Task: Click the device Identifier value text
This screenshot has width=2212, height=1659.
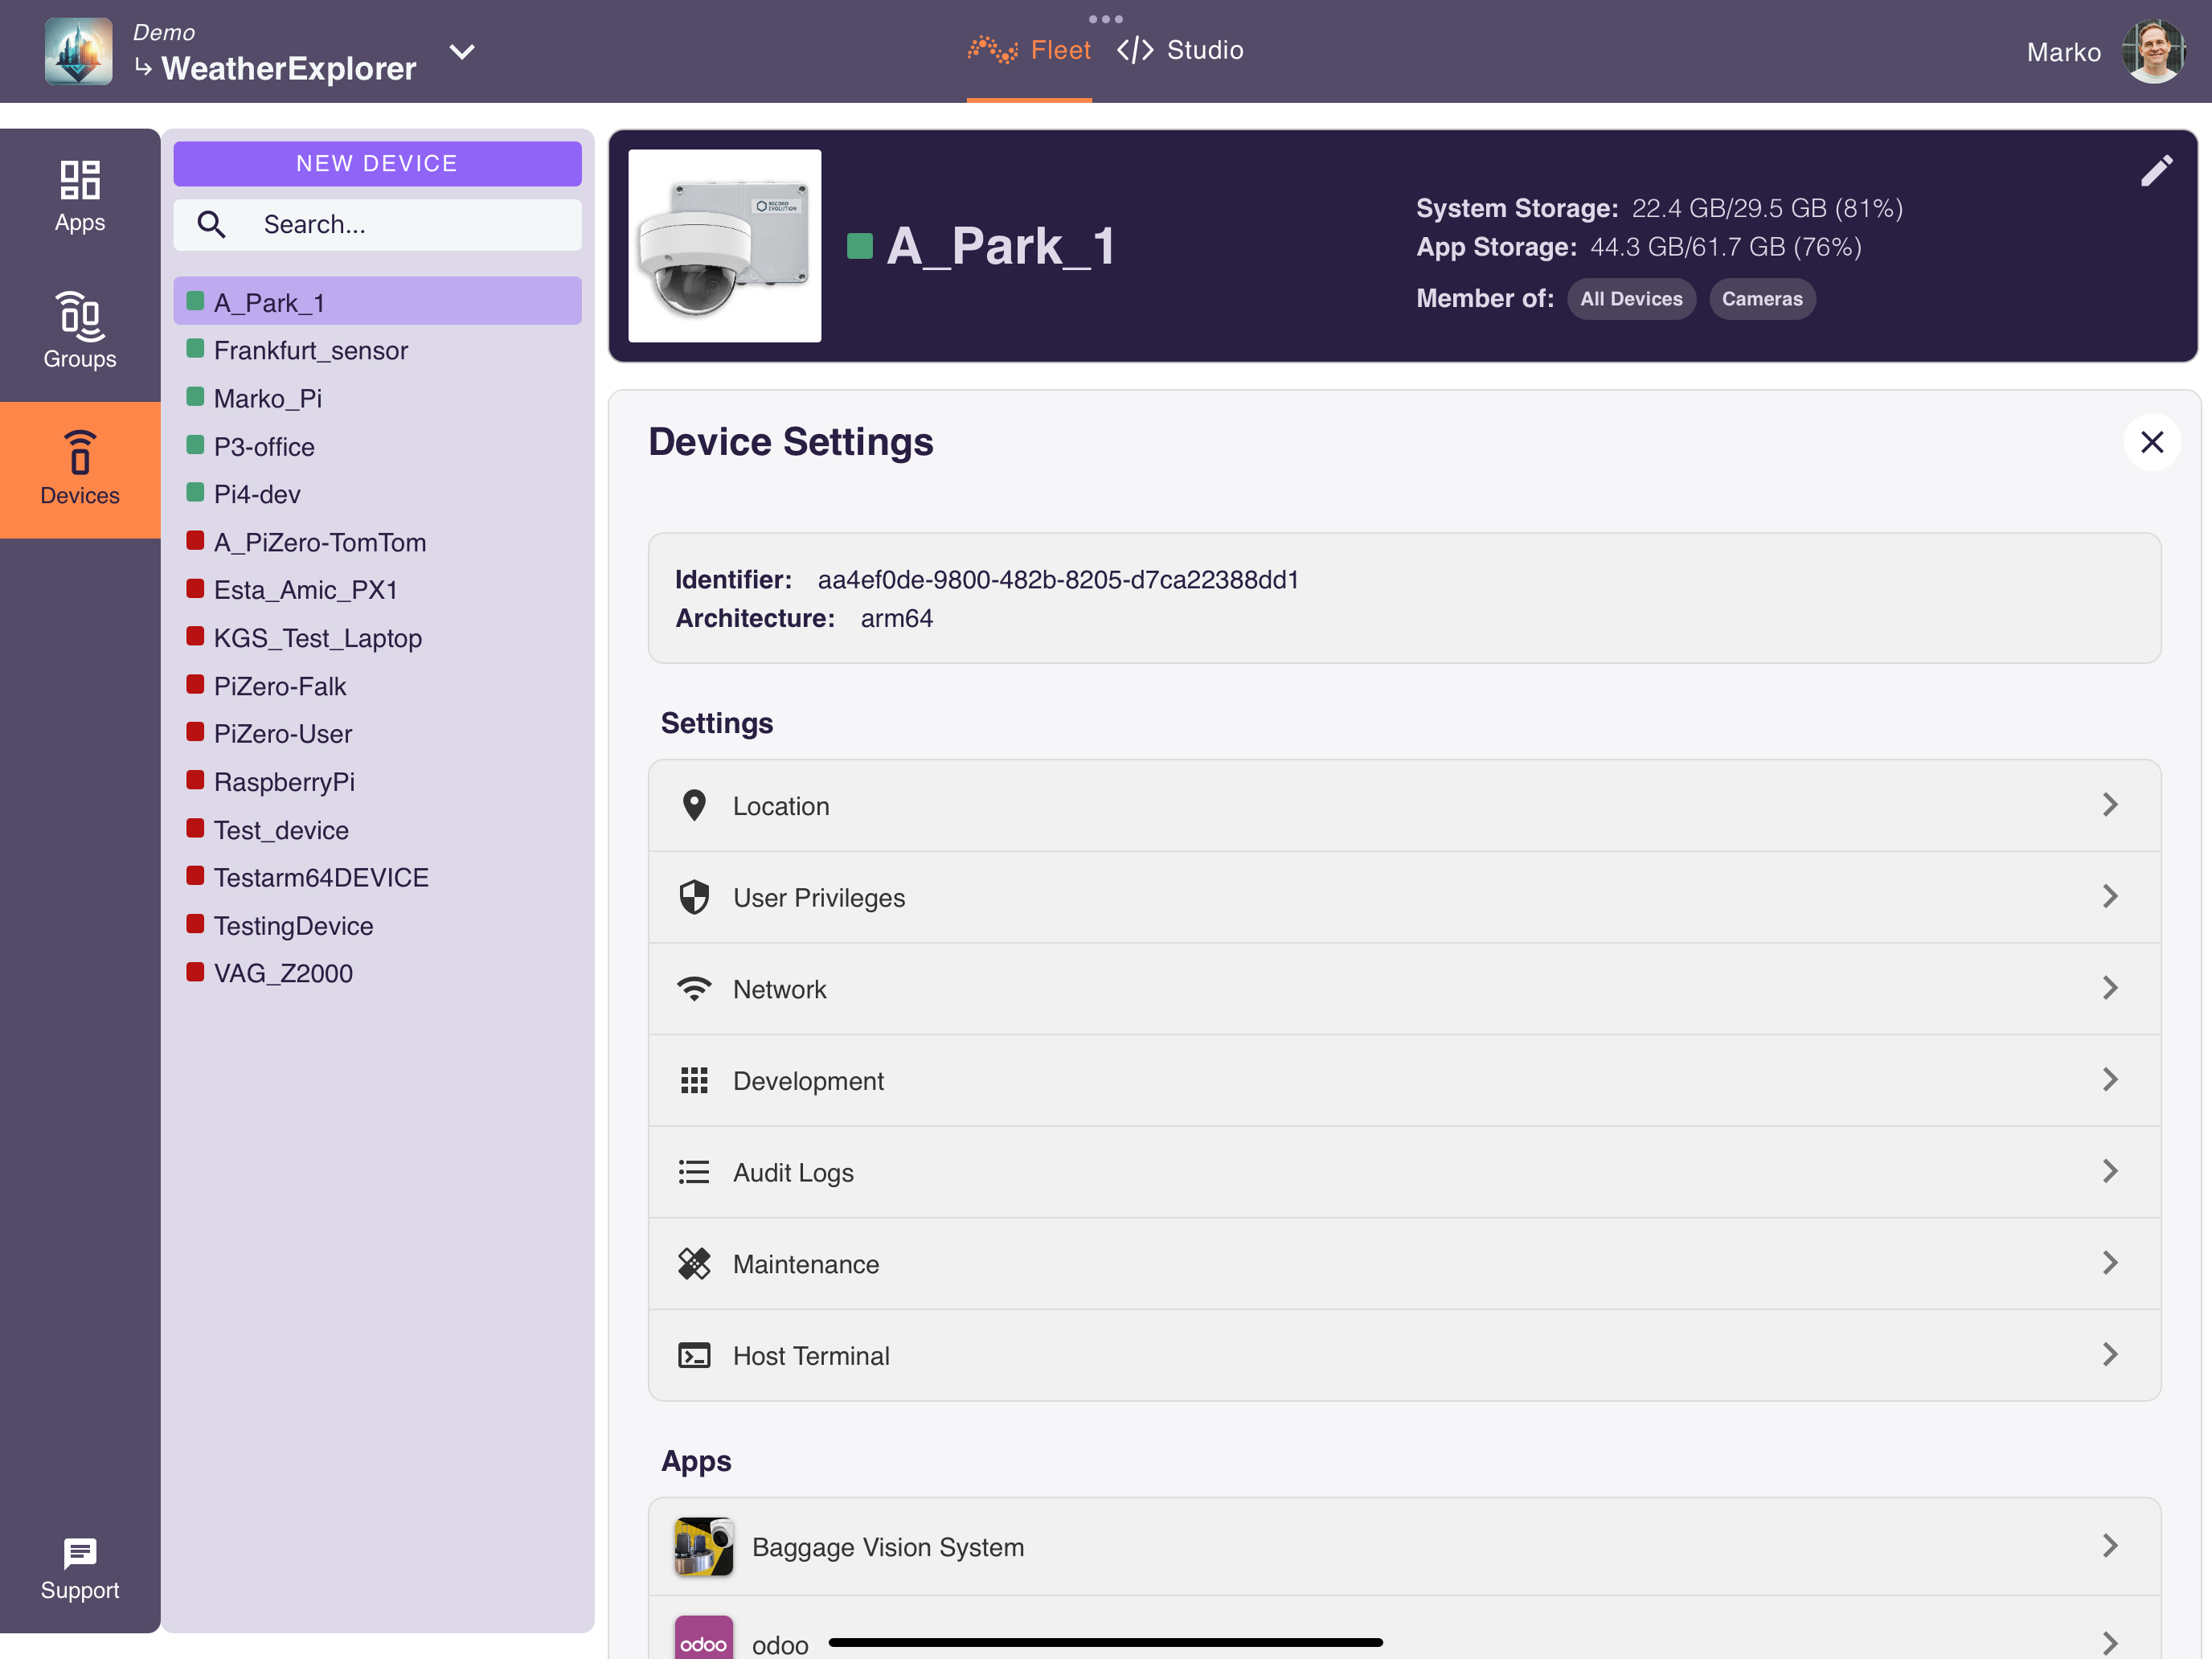Action: pos(1058,580)
